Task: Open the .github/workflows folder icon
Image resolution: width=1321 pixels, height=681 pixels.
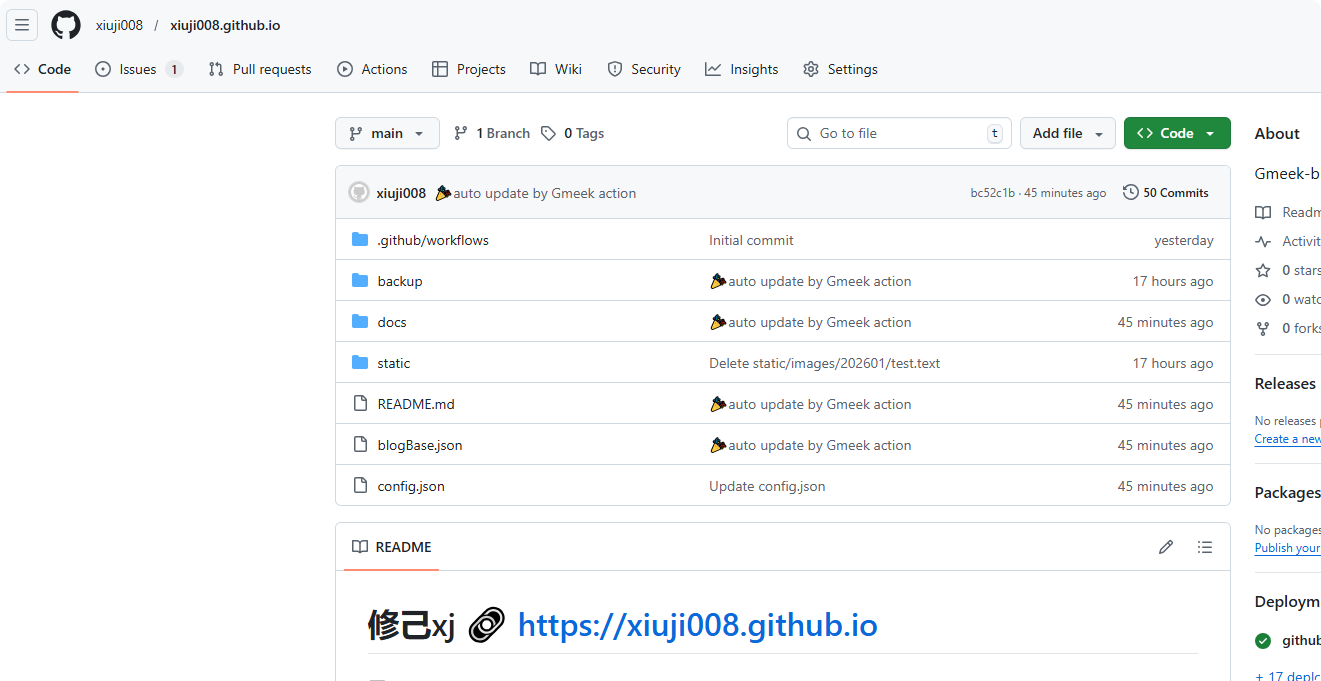Action: 361,240
